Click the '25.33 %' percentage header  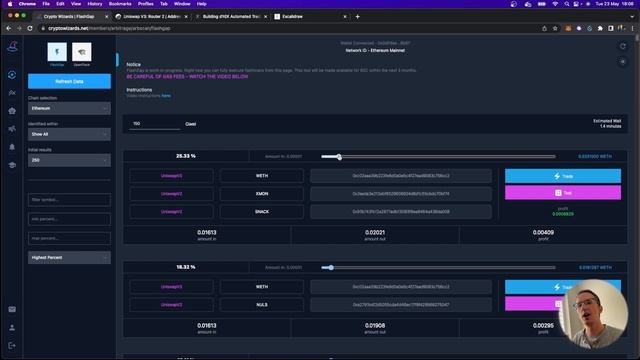186,156
